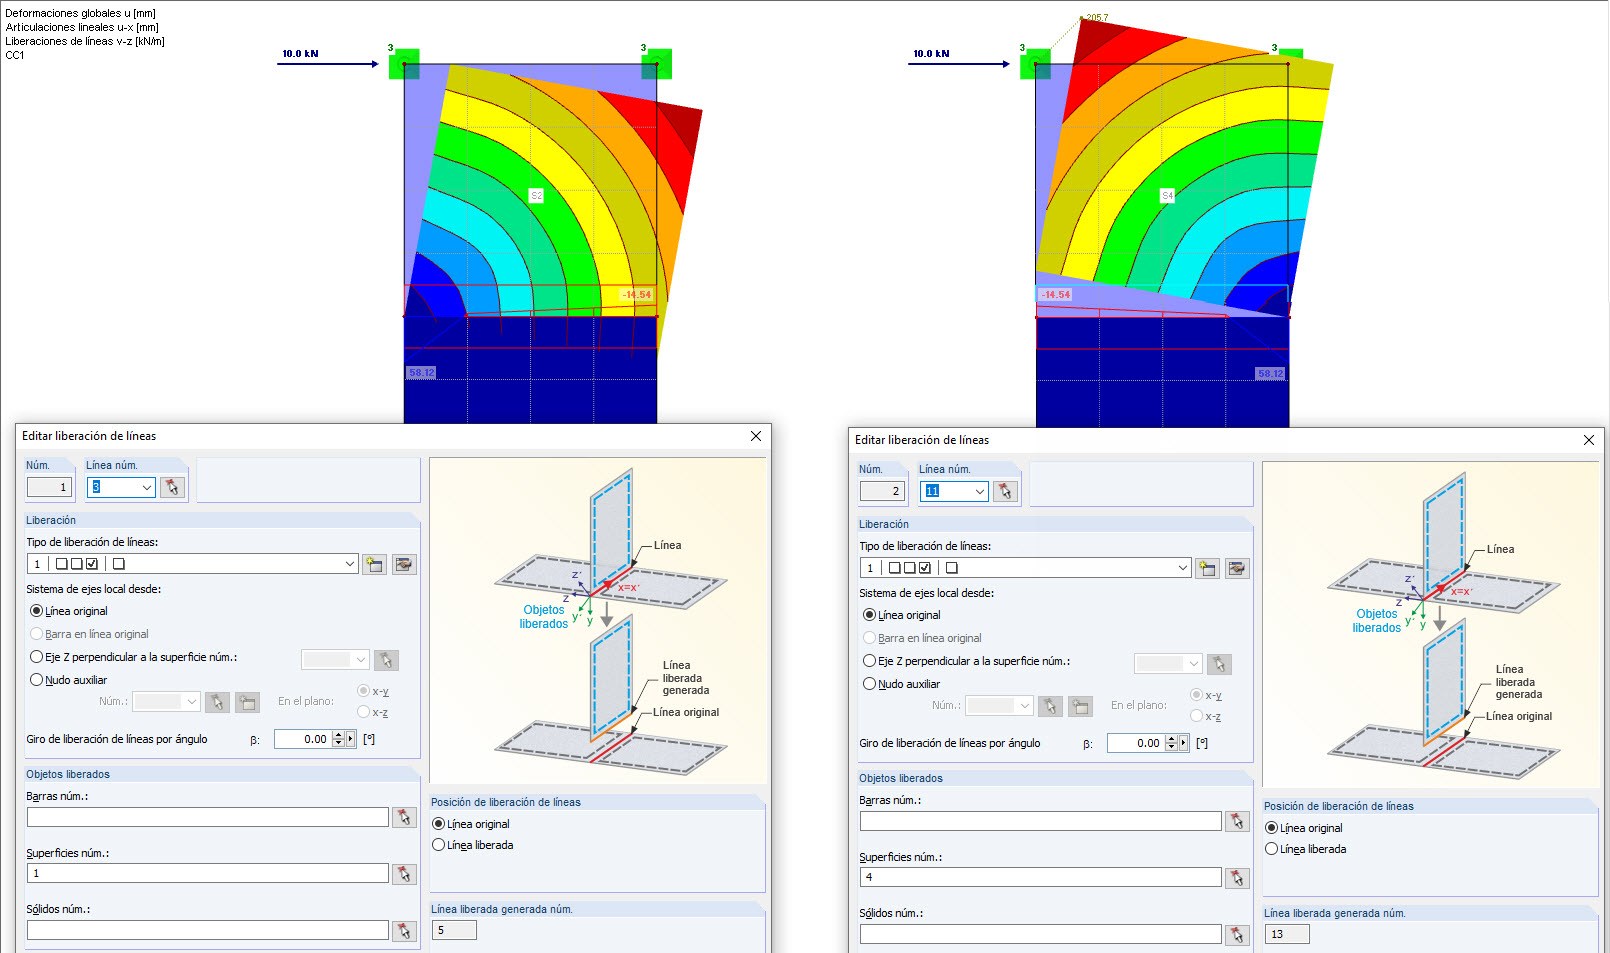
Task: Pick Sólidos núm. in right dialog
Action: click(x=1237, y=935)
